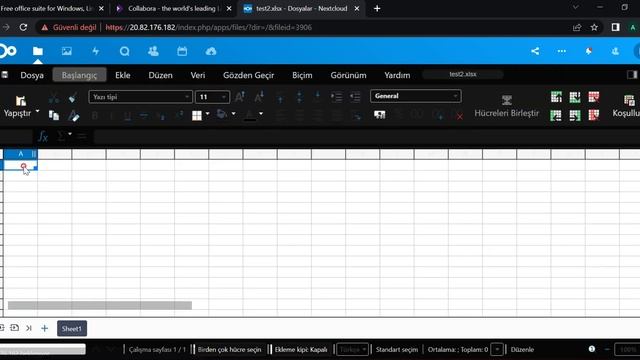The image size is (640, 360).
Task: Click the Koşullu conditional formatting icon
Action: tap(629, 100)
